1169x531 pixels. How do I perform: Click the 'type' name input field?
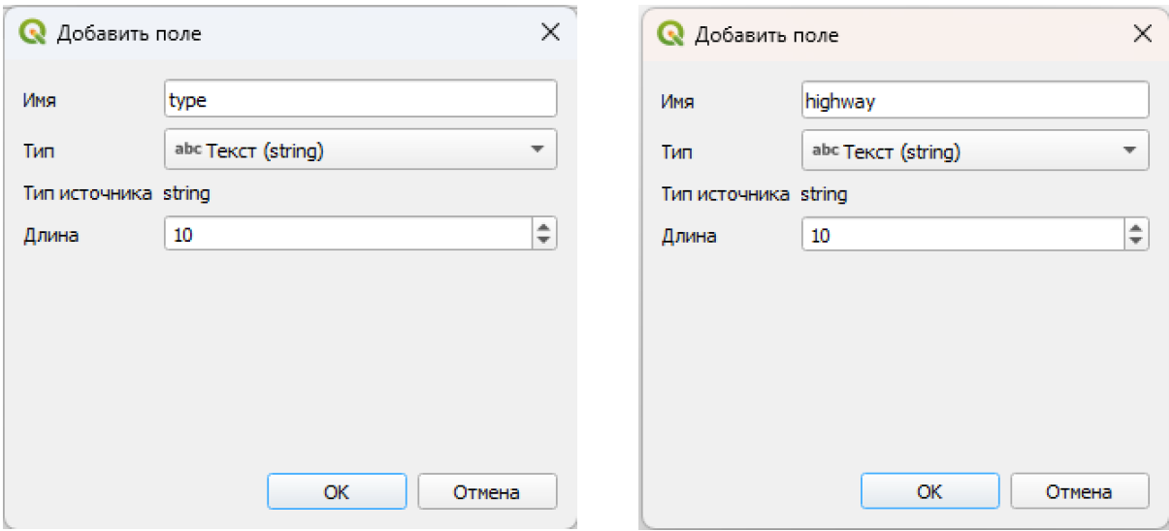point(360,100)
